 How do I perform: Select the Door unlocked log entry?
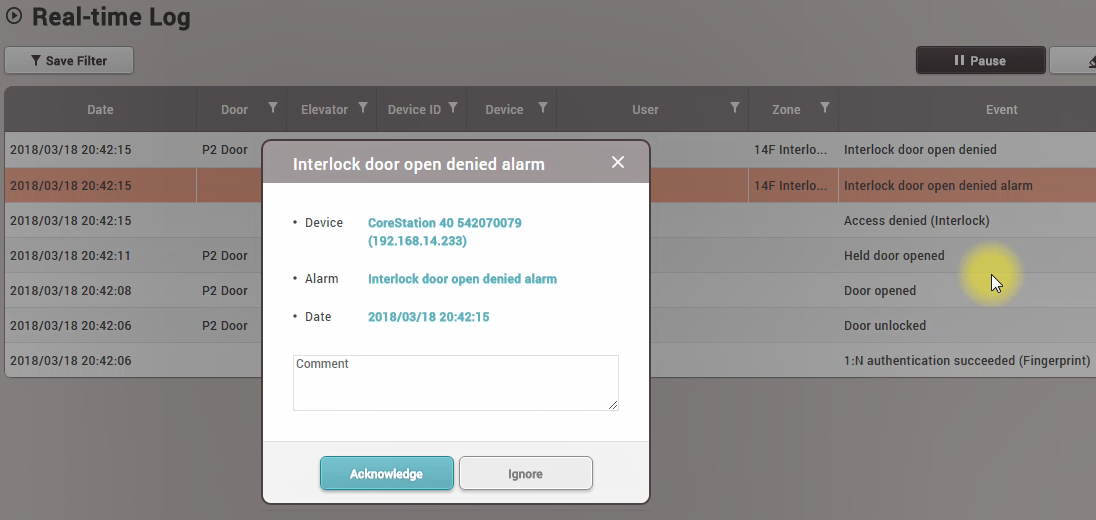click(x=884, y=325)
